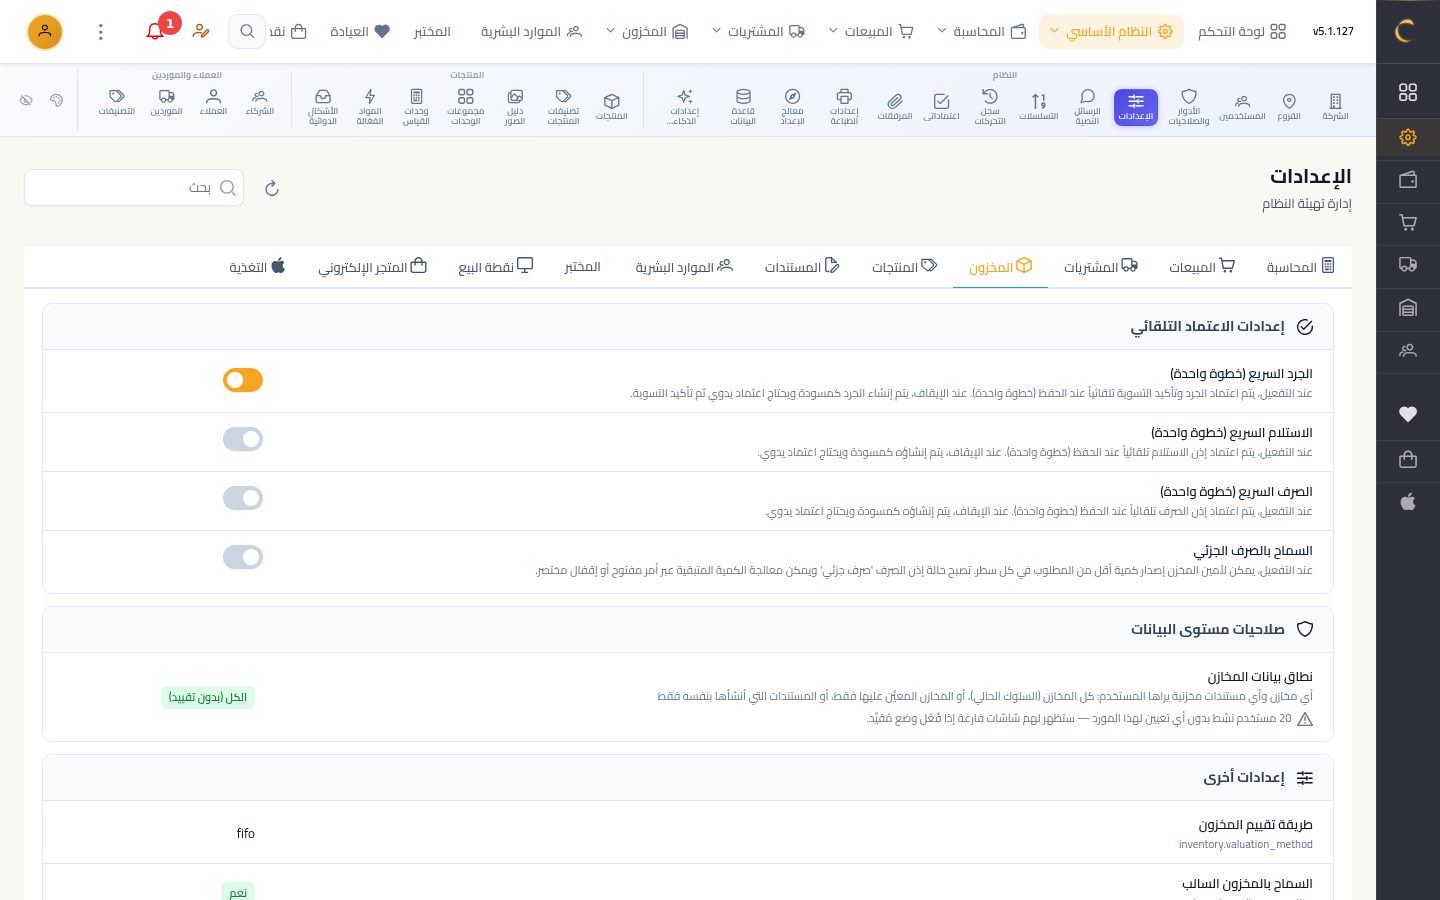Click the بحث settings search field
1440x900 pixels.
coord(134,188)
